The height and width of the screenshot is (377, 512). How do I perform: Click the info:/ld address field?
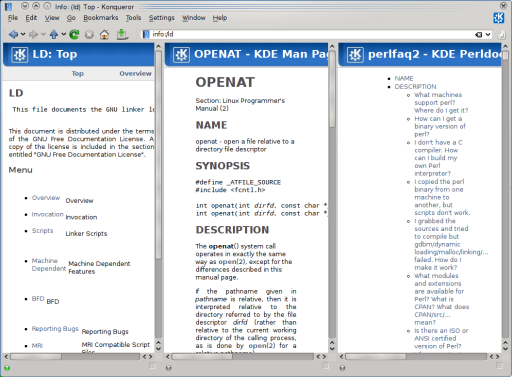tap(312, 34)
